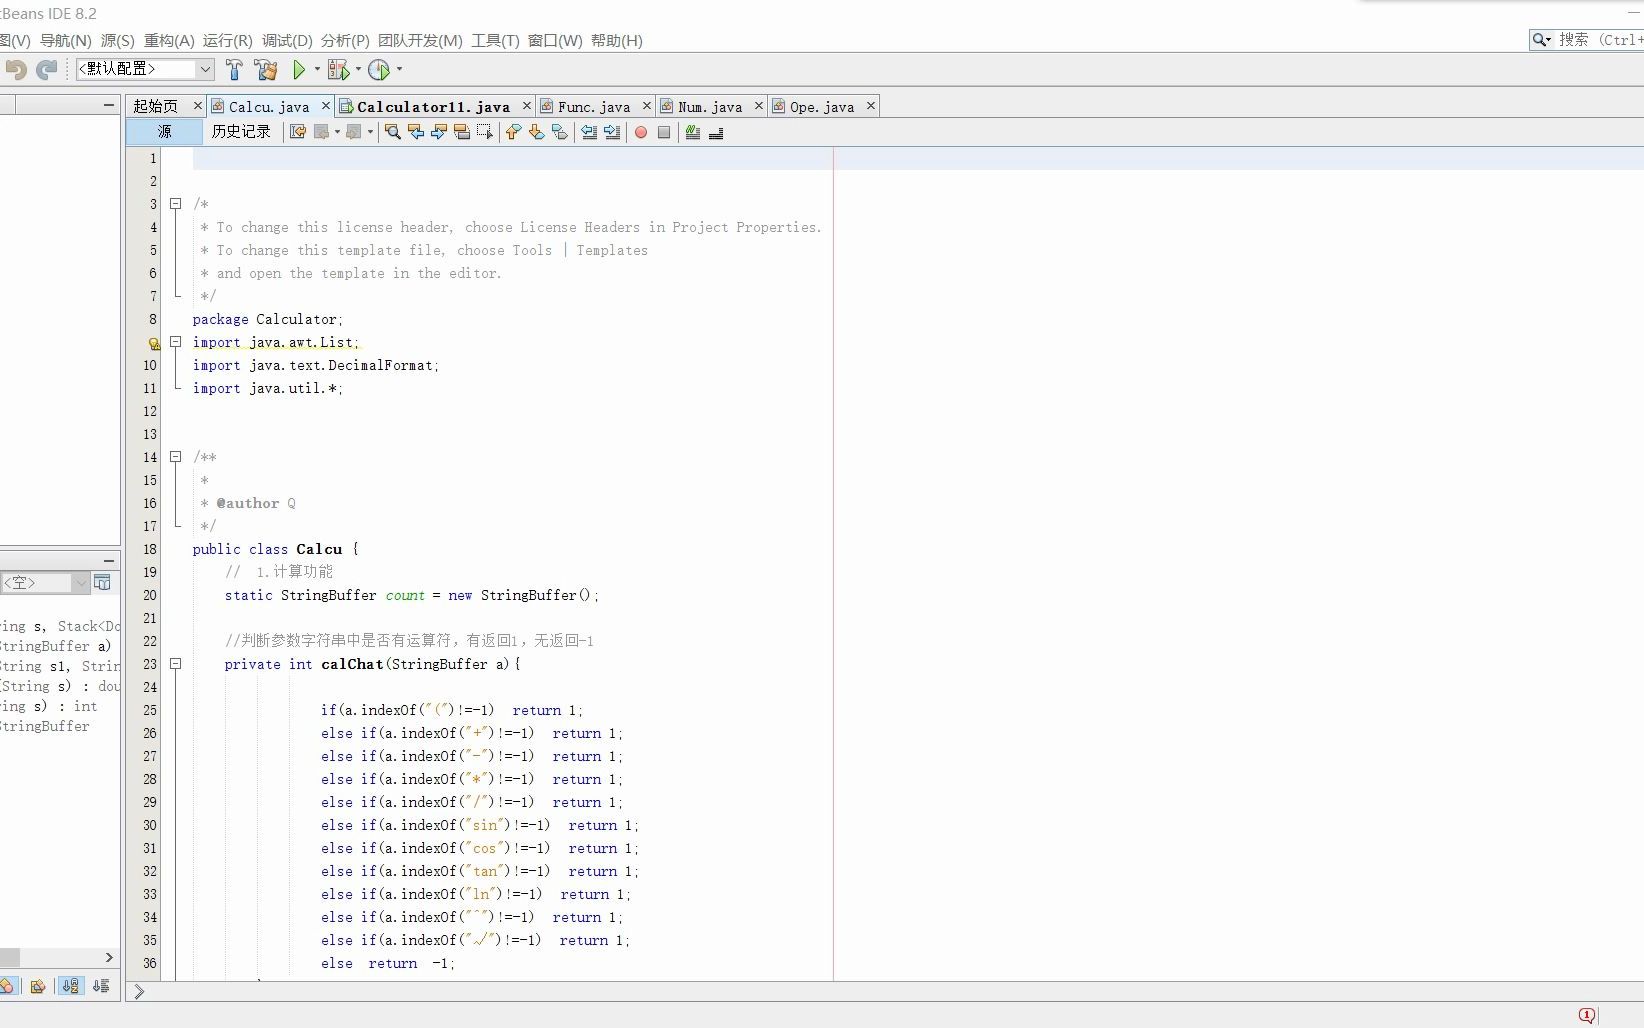Click navigator Javadoc window icon
Screen dimensions: 1644x1028
(x=102, y=583)
